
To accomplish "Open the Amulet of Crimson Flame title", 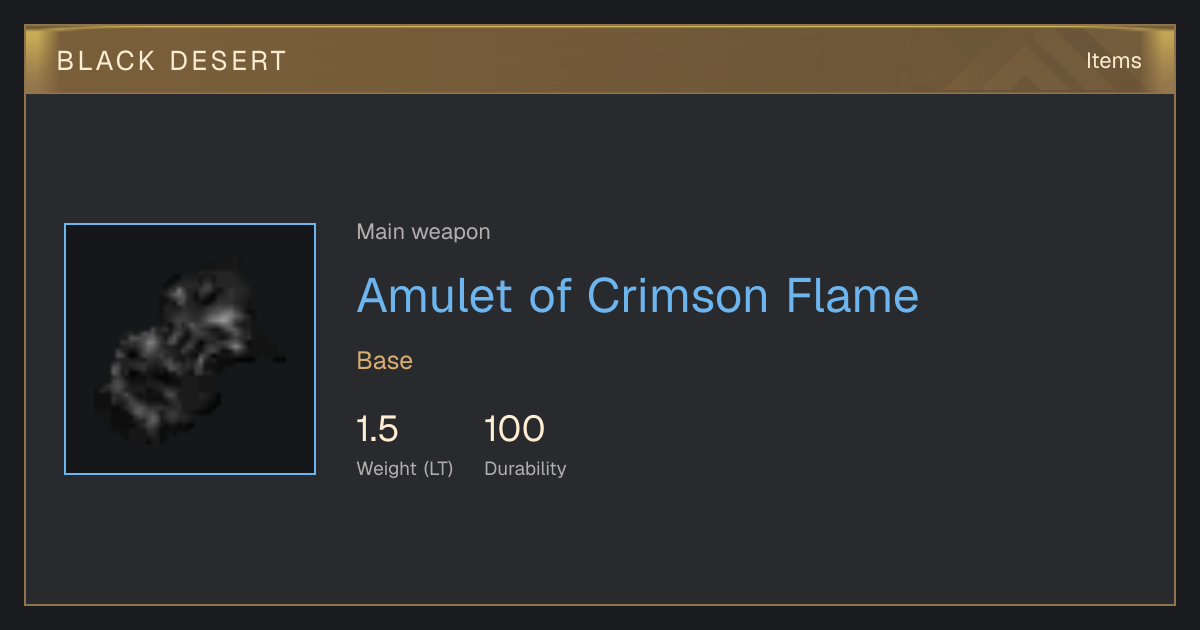I will point(637,295).
